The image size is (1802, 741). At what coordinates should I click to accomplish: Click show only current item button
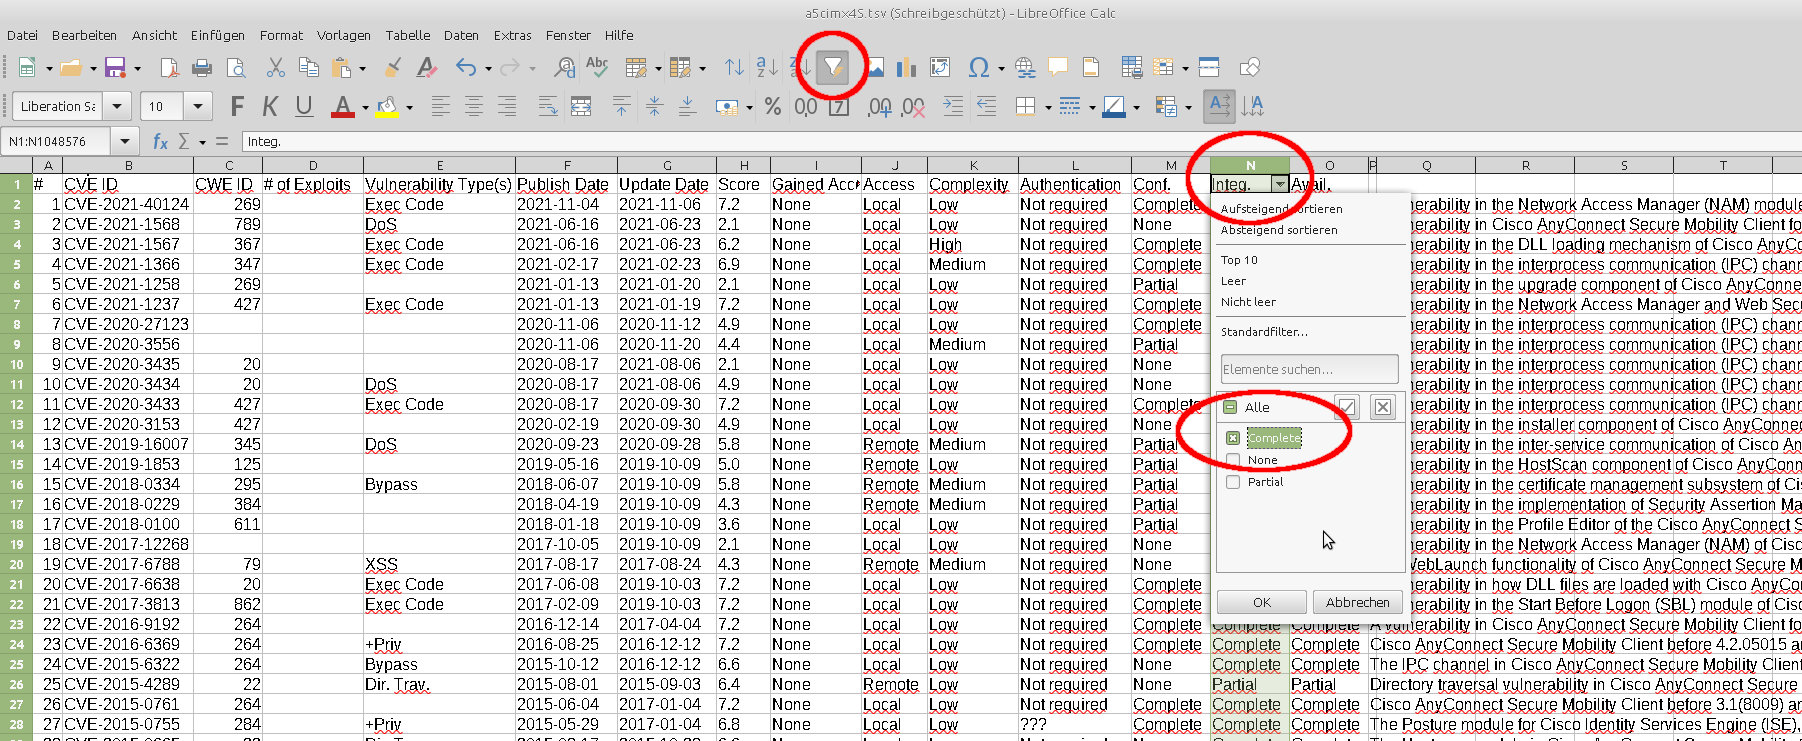pyautogui.click(x=1347, y=406)
